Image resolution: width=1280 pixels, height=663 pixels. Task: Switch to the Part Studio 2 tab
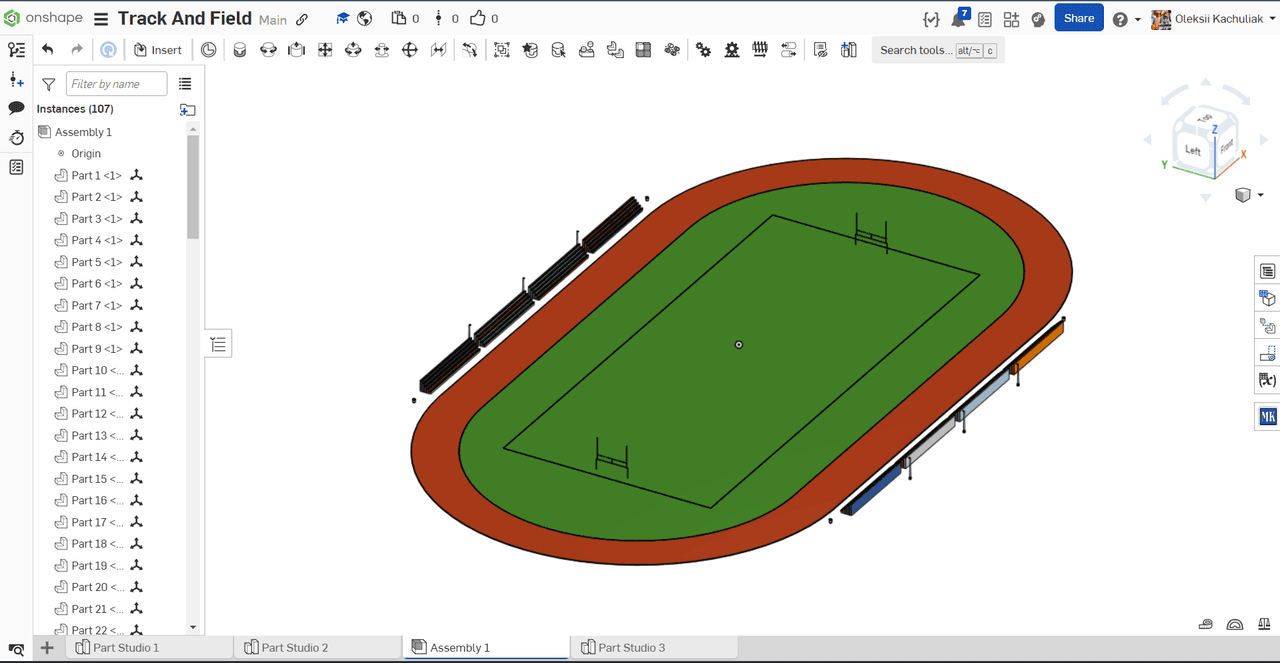point(294,648)
